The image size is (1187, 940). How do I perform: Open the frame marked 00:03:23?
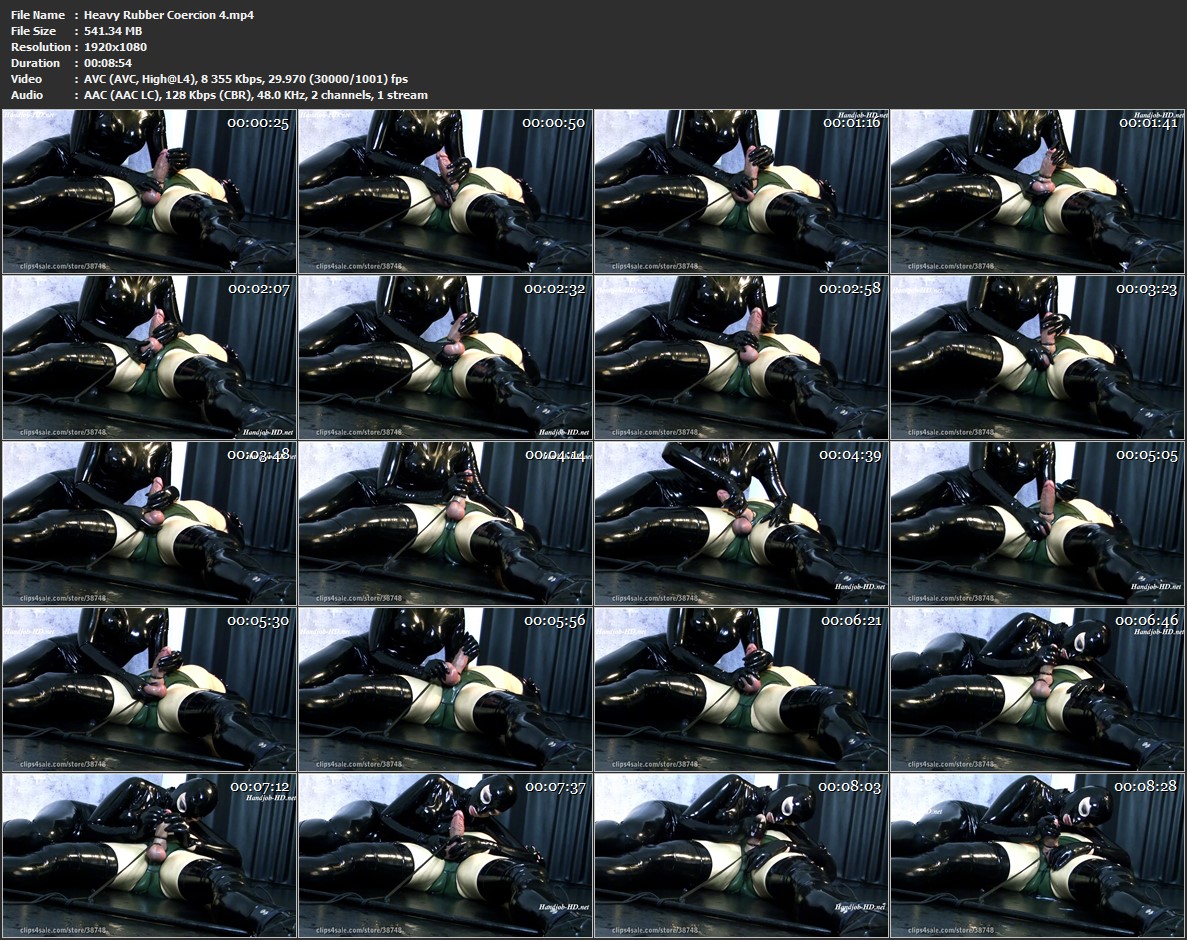point(1037,357)
